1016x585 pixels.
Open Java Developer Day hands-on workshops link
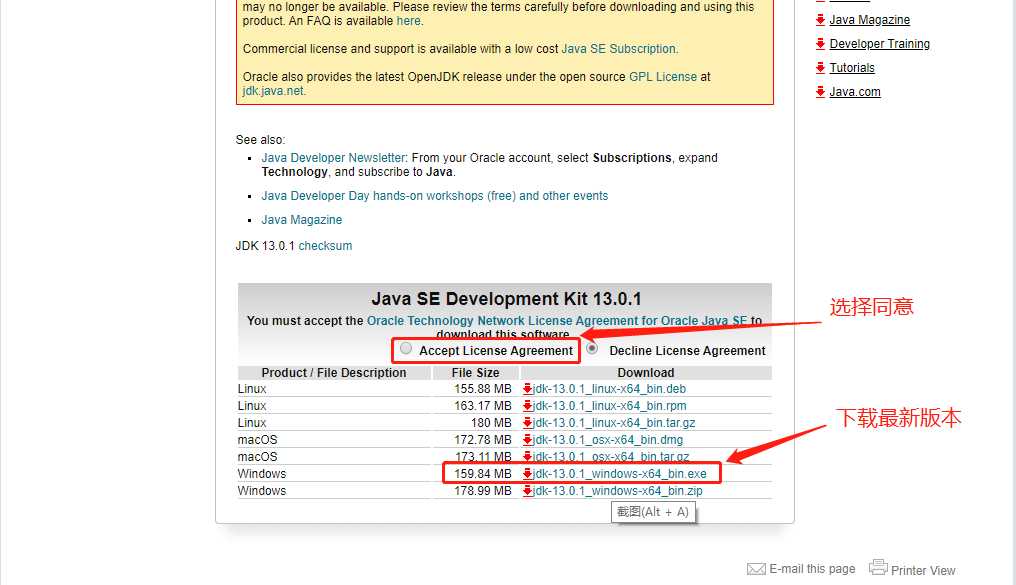(435, 196)
